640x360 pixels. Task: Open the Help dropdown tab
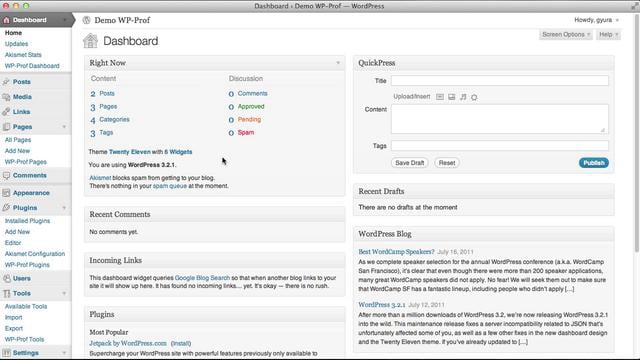(x=608, y=35)
